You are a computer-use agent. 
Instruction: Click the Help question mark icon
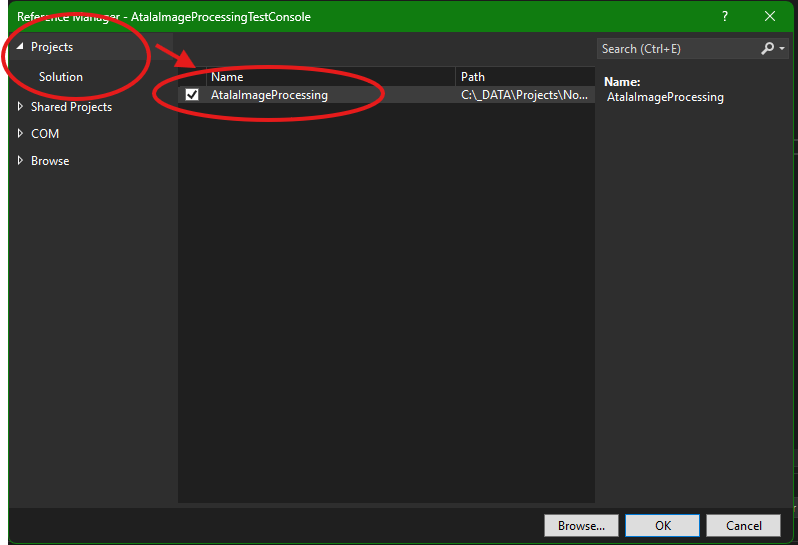tap(725, 16)
